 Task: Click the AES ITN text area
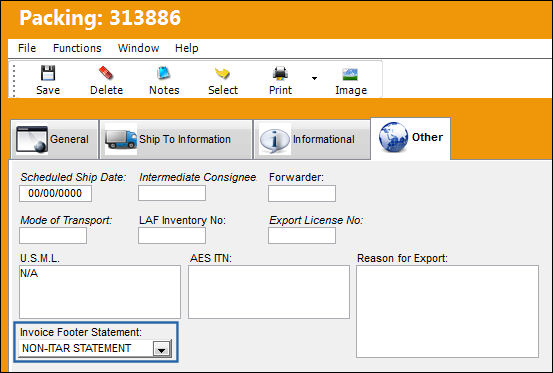point(269,292)
